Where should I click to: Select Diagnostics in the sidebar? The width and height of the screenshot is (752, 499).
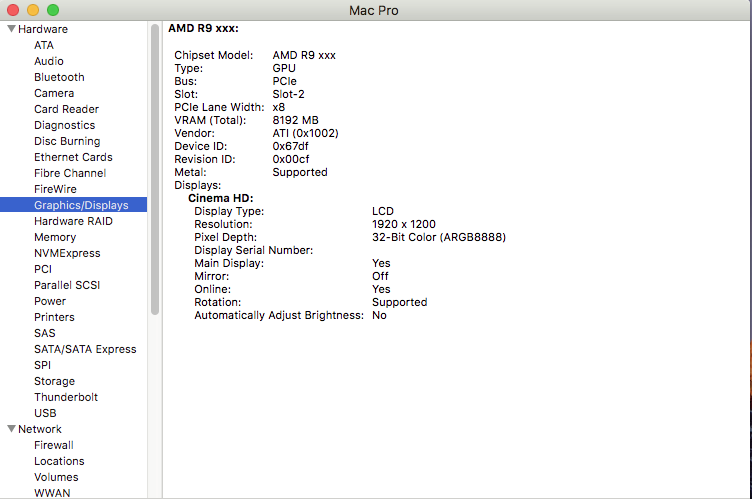[64, 125]
